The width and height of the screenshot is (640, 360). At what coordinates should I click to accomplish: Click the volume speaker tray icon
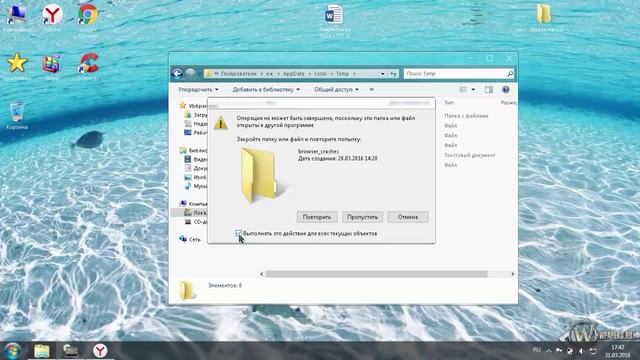[581, 351]
